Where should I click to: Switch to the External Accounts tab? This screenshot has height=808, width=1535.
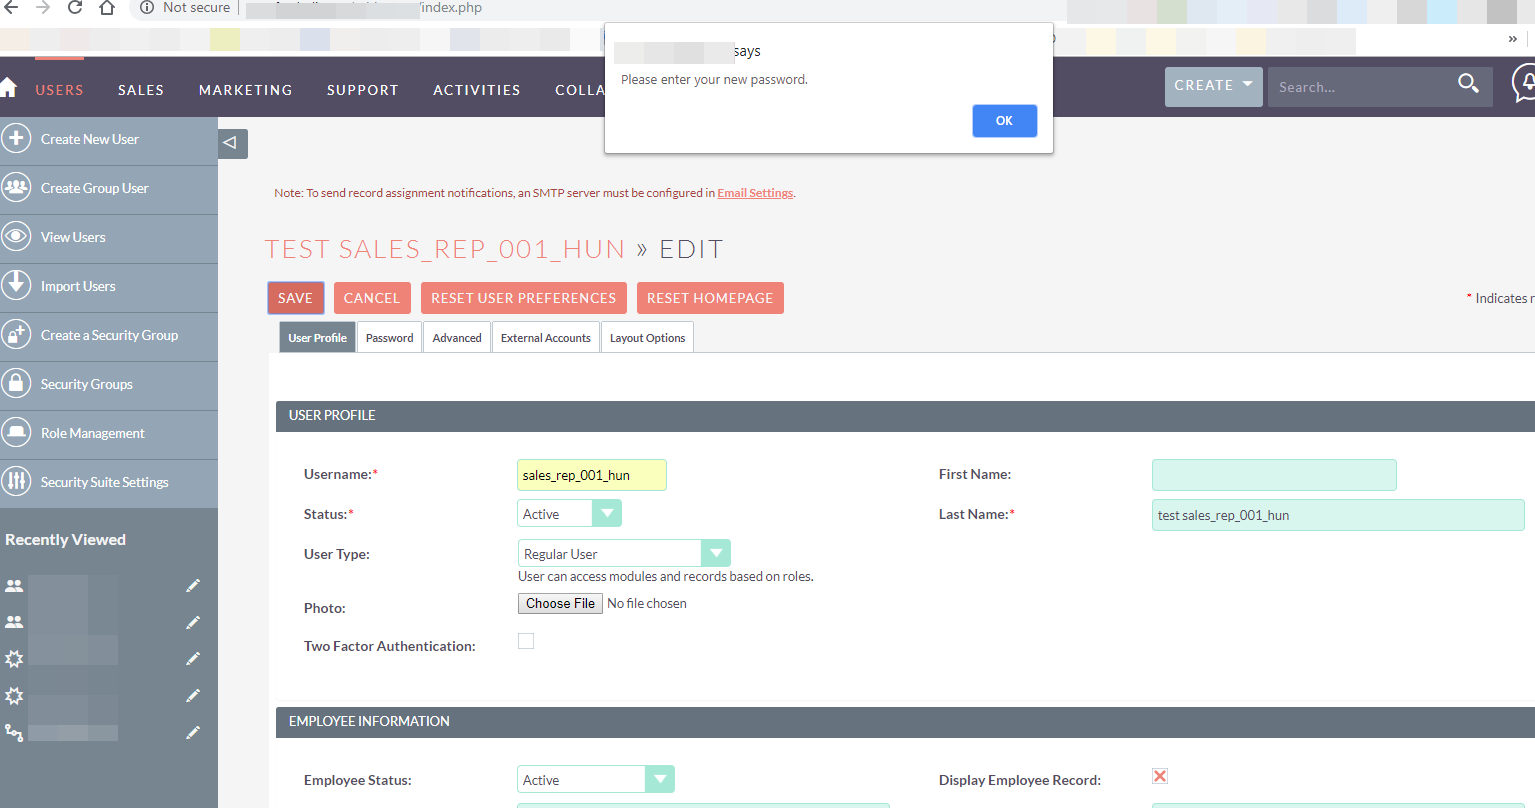click(546, 338)
